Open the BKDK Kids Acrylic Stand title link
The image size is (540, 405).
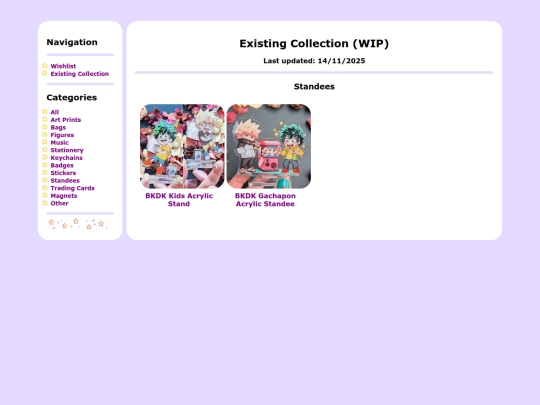[x=179, y=200]
